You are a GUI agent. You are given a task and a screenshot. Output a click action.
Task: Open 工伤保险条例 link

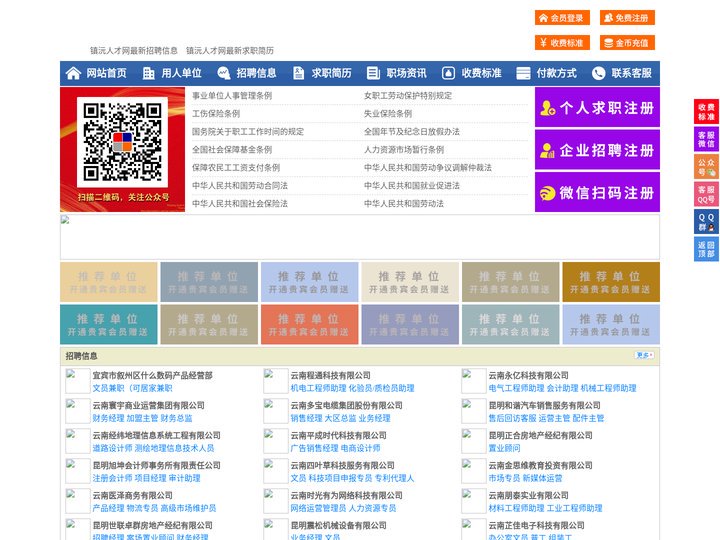(x=216, y=113)
